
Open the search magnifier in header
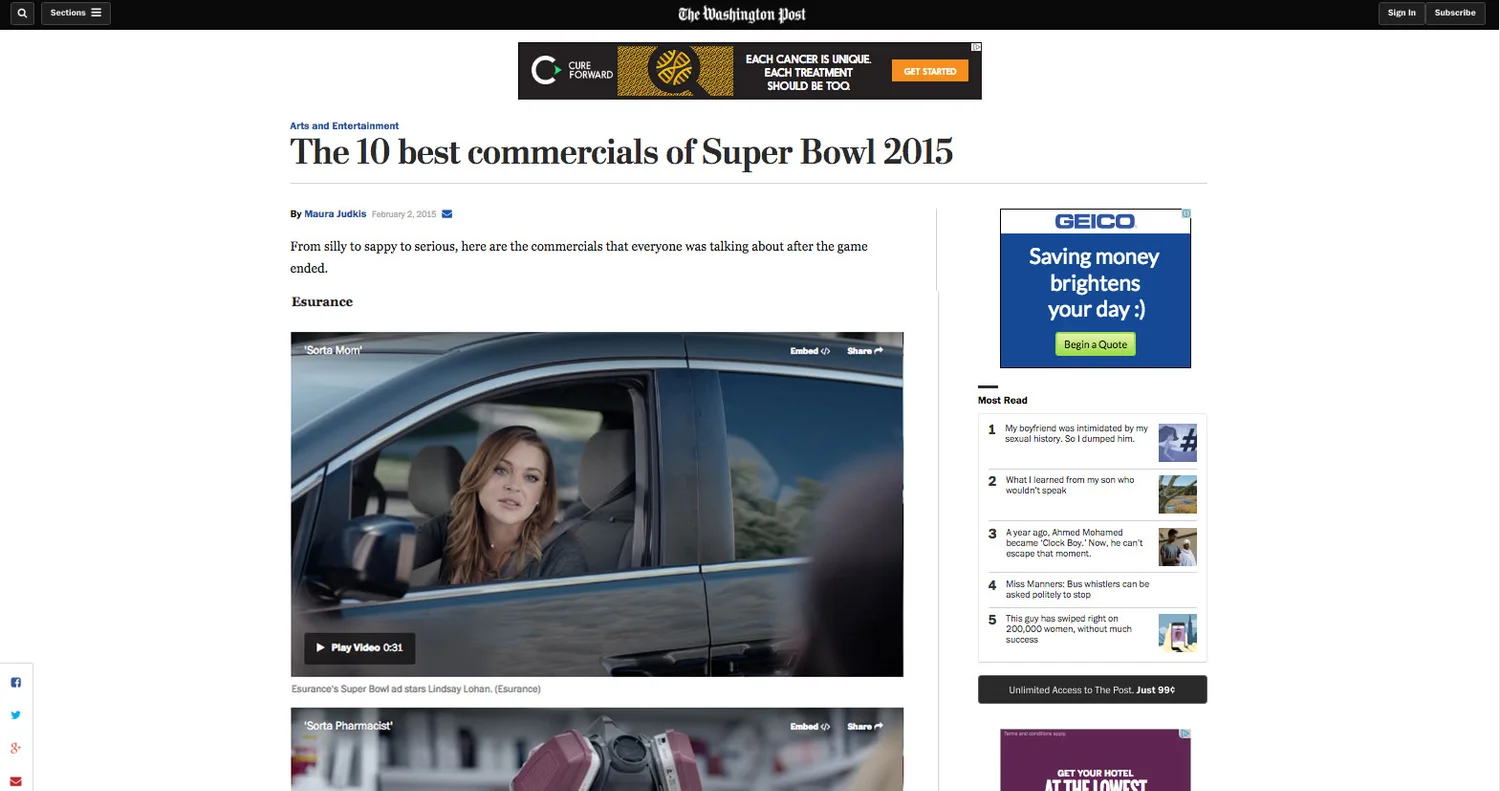(21, 13)
